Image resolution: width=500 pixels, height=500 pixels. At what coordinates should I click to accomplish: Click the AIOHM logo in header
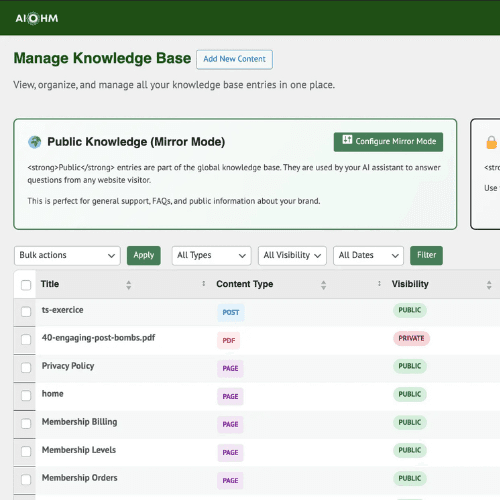[37, 18]
